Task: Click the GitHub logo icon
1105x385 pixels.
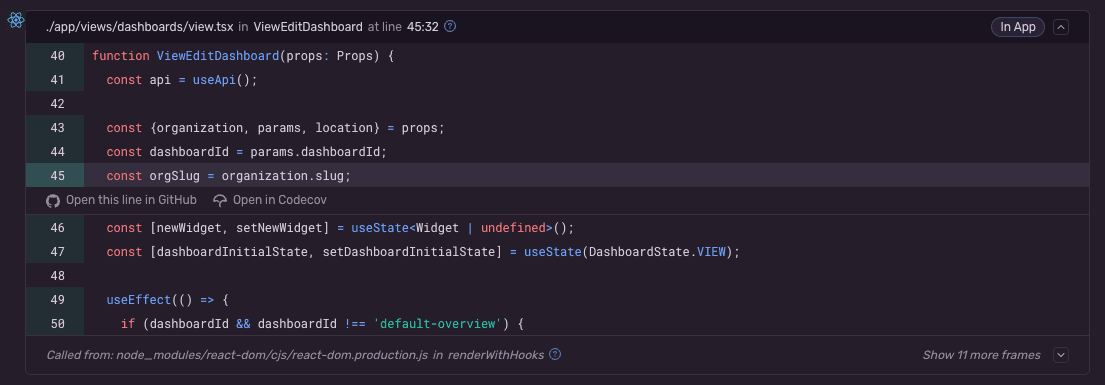Action: (x=53, y=200)
